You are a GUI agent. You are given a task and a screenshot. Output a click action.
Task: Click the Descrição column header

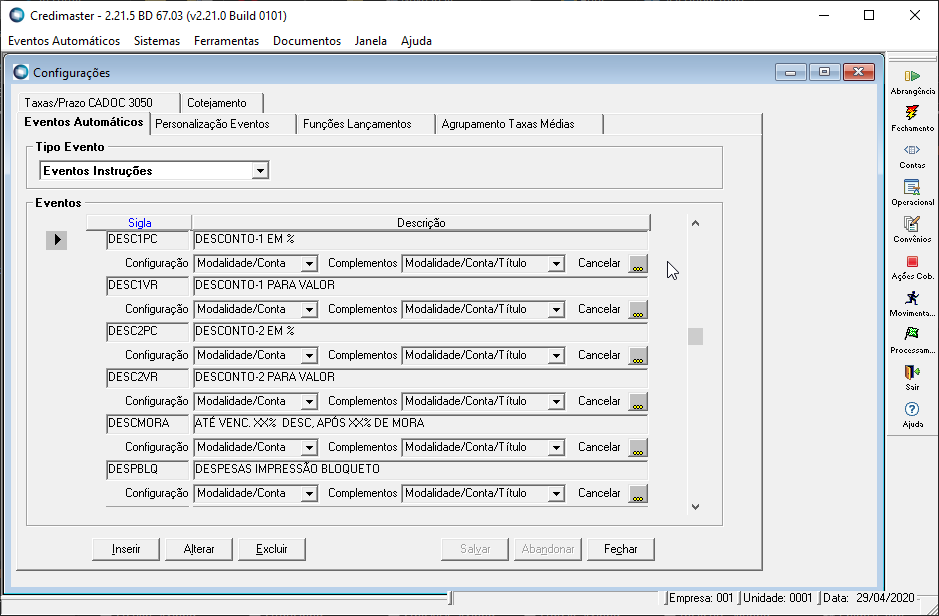pyautogui.click(x=421, y=223)
